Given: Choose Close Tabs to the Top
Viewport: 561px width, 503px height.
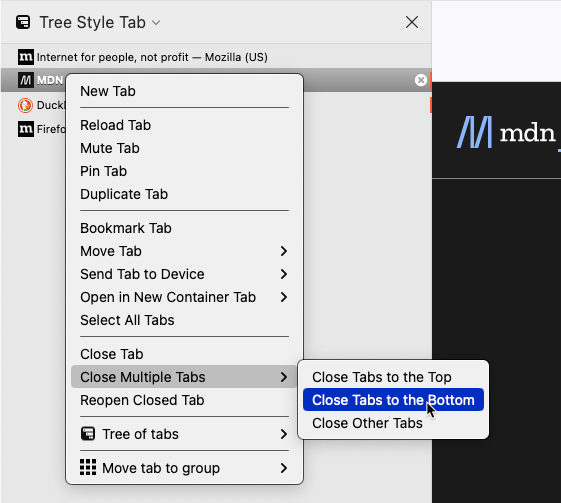Looking at the screenshot, I should [x=393, y=377].
